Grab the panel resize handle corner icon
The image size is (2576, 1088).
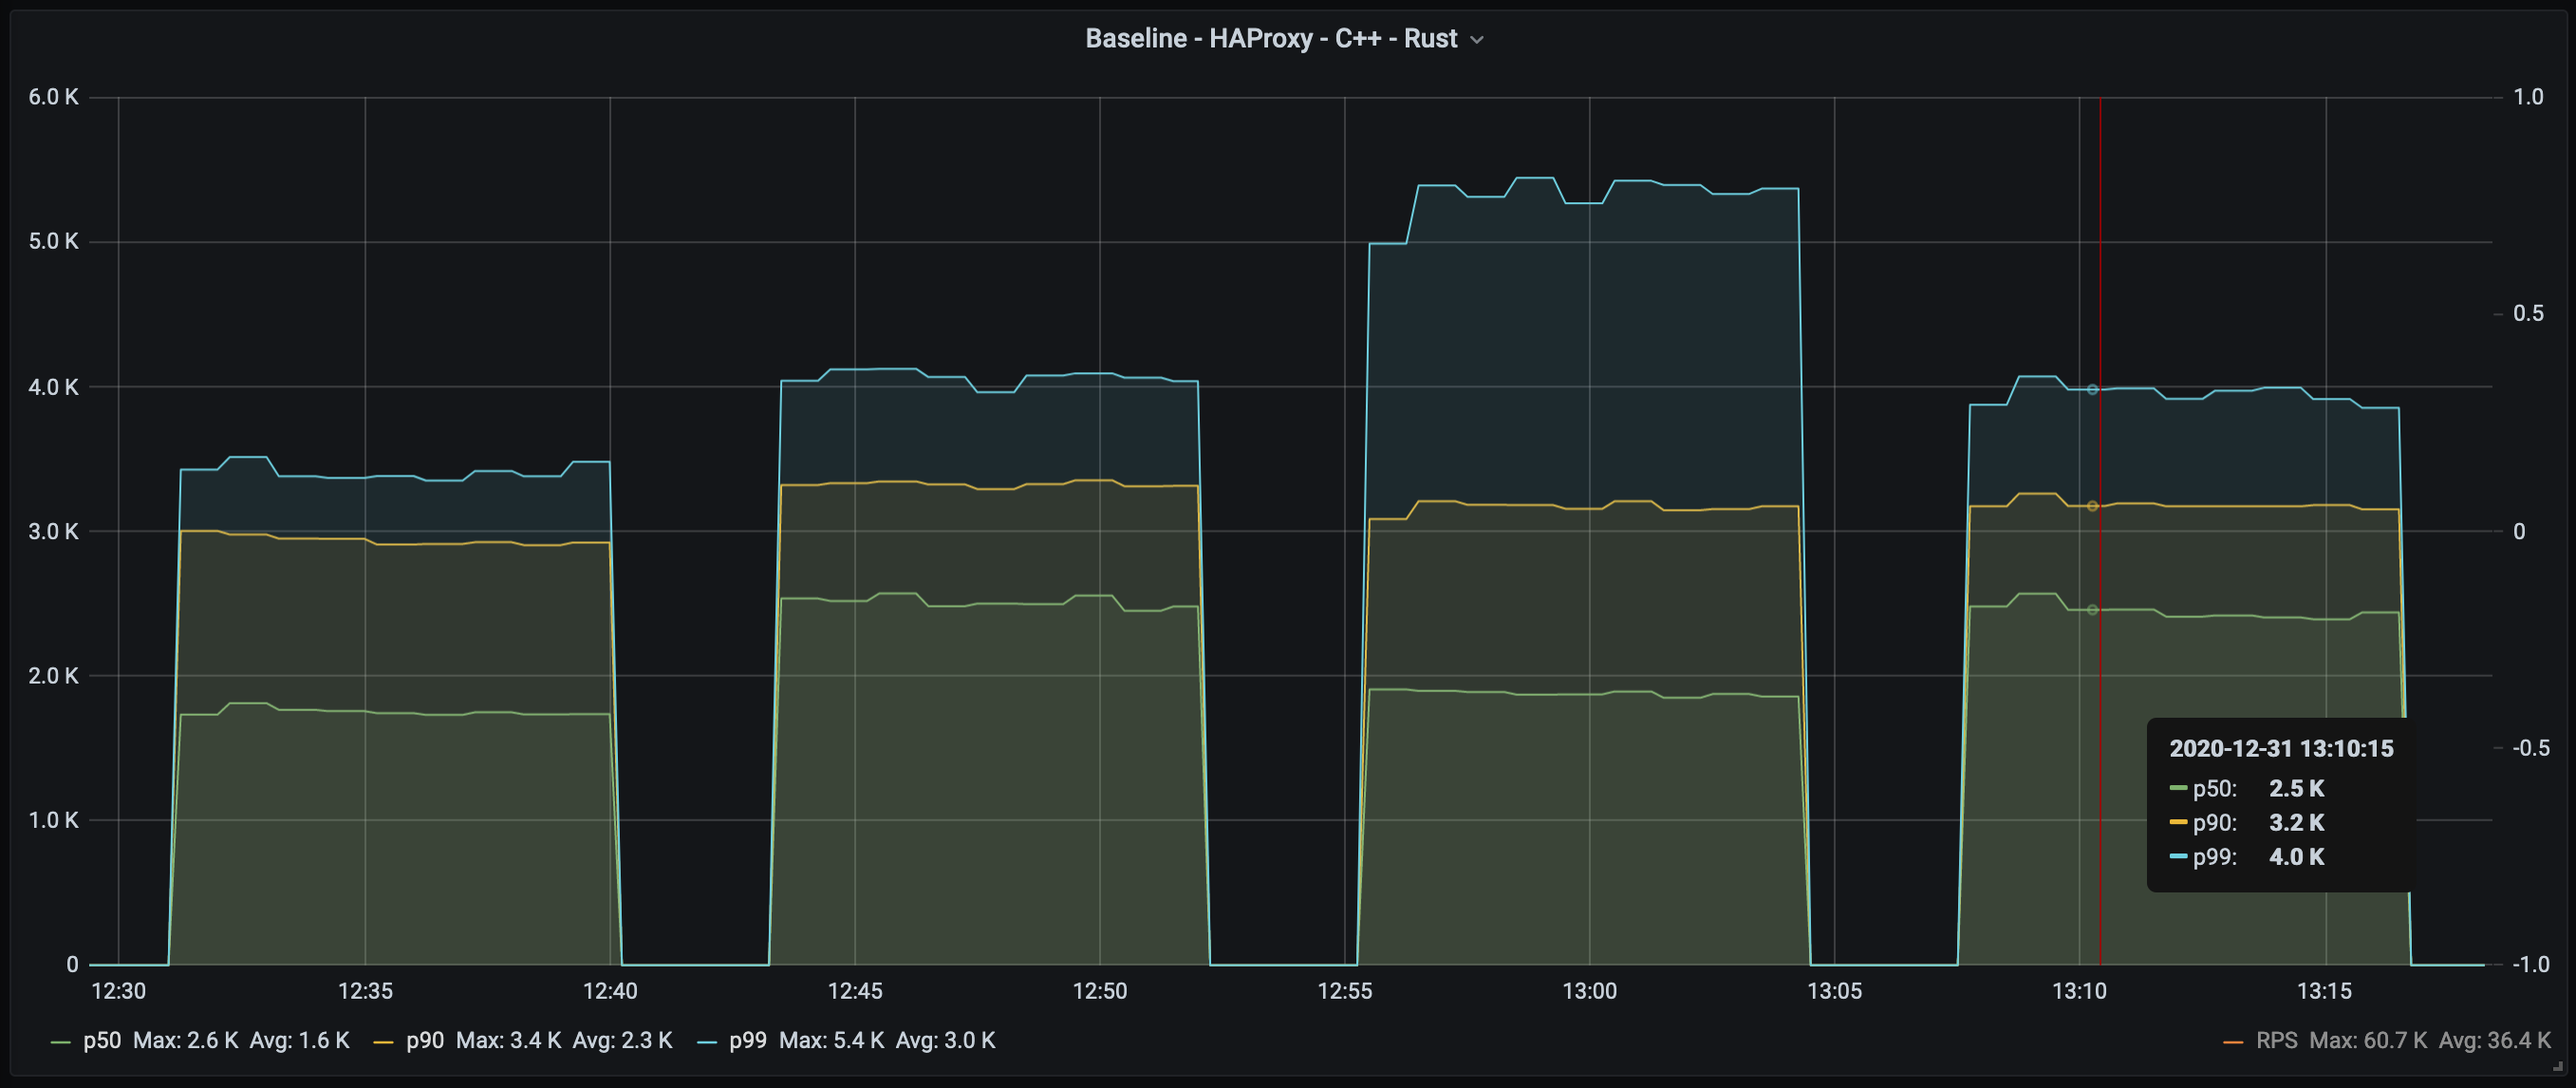pyautogui.click(x=2558, y=1067)
